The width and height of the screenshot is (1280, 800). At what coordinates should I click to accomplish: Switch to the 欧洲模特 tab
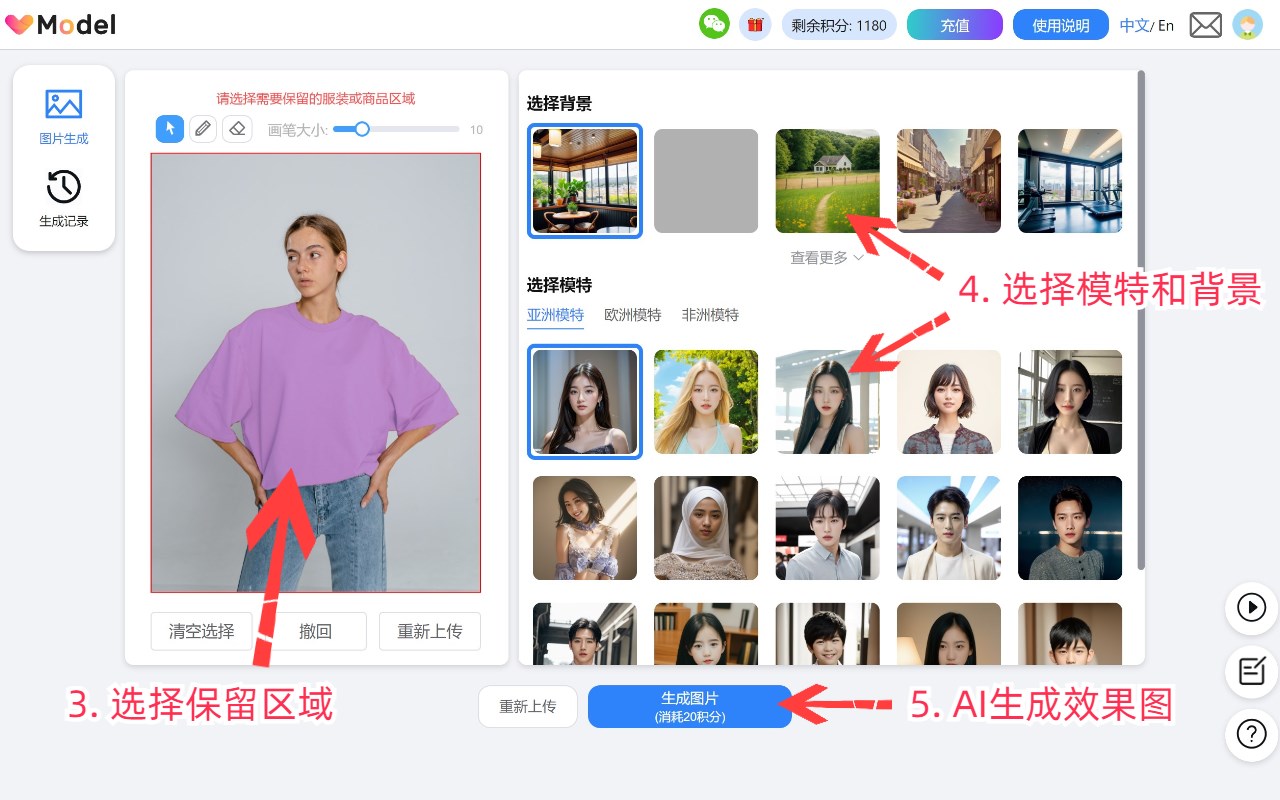pyautogui.click(x=632, y=315)
